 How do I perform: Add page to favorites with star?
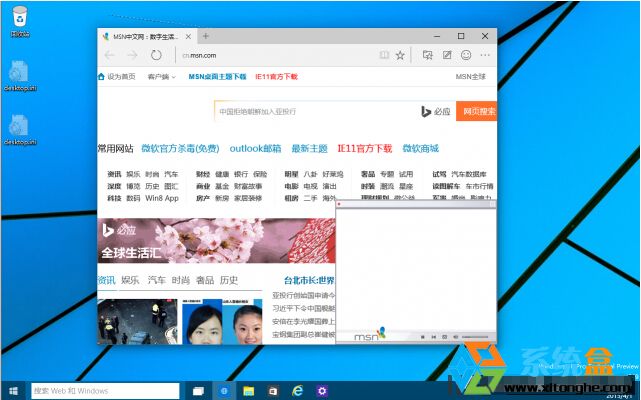pyautogui.click(x=400, y=55)
